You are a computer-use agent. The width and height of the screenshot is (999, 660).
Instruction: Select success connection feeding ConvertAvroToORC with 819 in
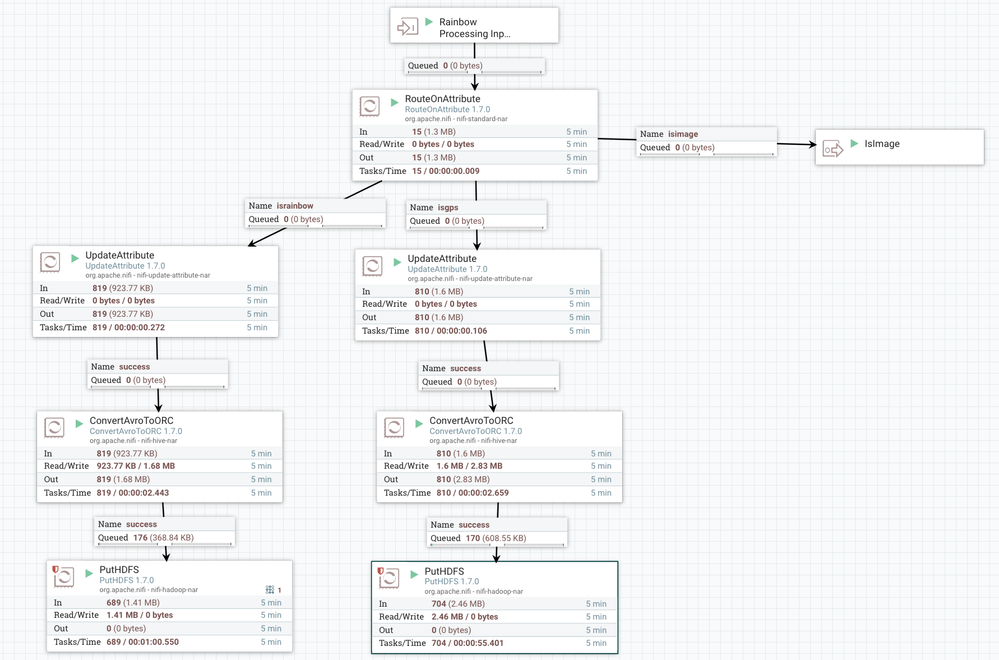[x=157, y=374]
